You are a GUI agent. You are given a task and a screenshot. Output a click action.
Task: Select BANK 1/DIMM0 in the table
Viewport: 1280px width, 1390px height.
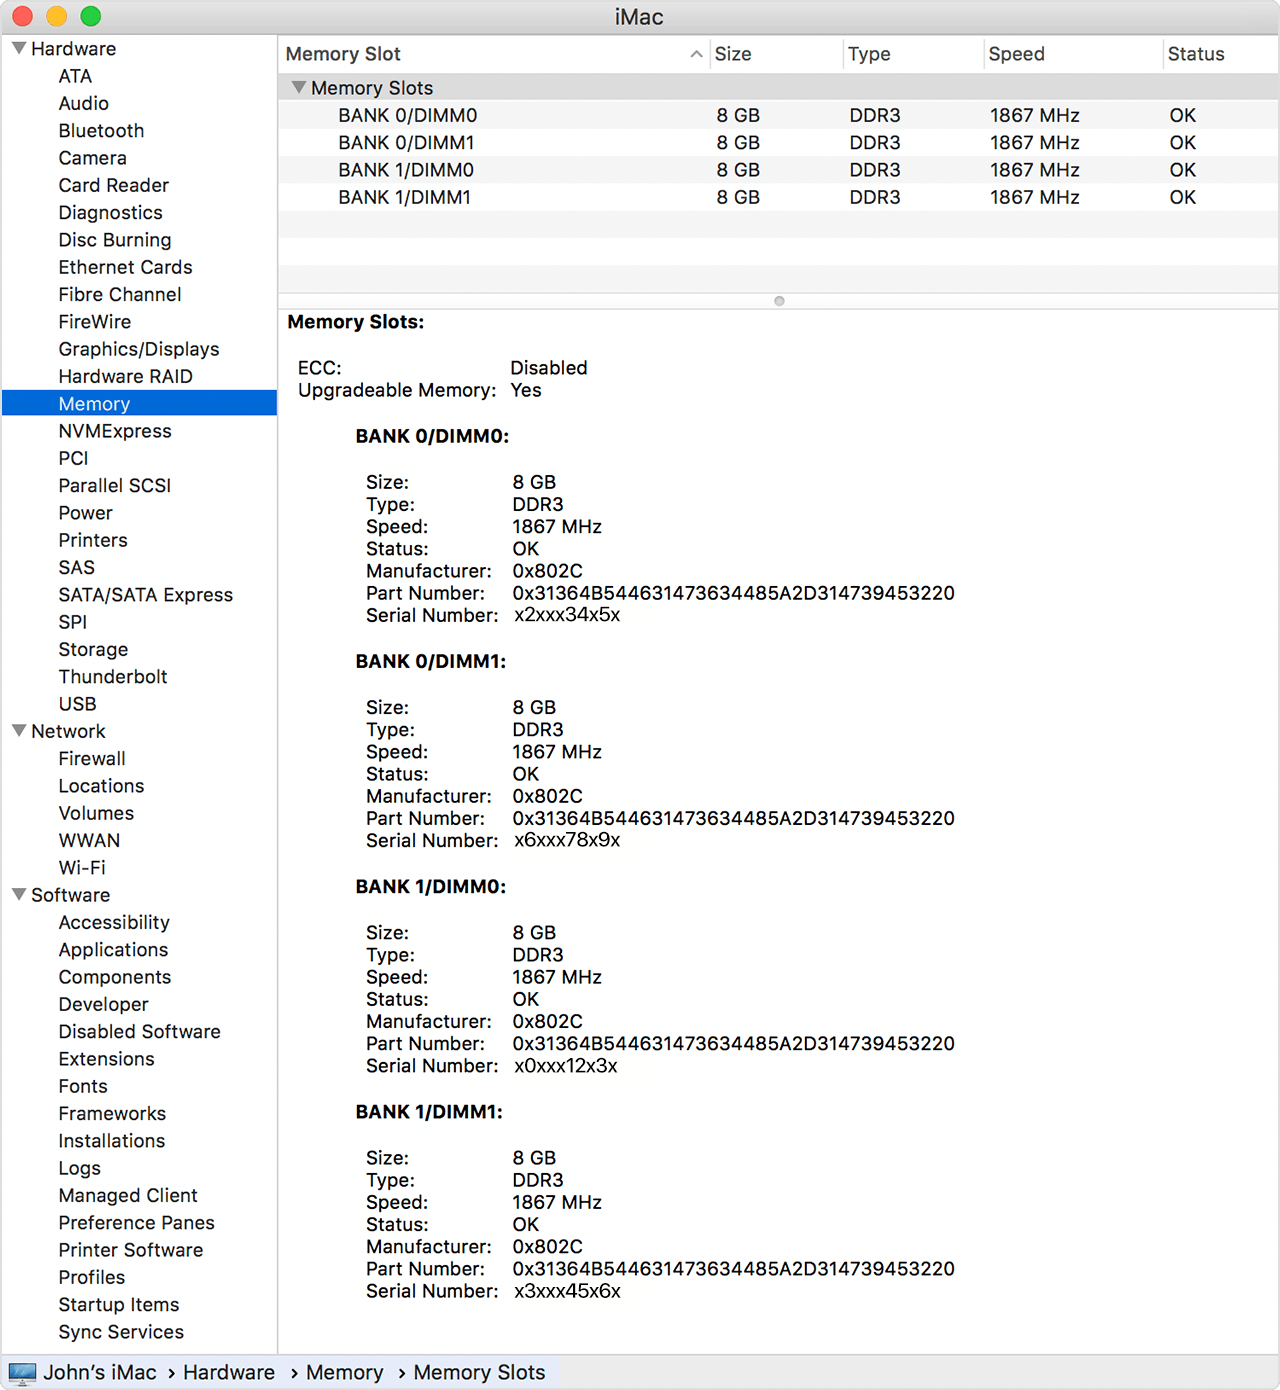[406, 170]
